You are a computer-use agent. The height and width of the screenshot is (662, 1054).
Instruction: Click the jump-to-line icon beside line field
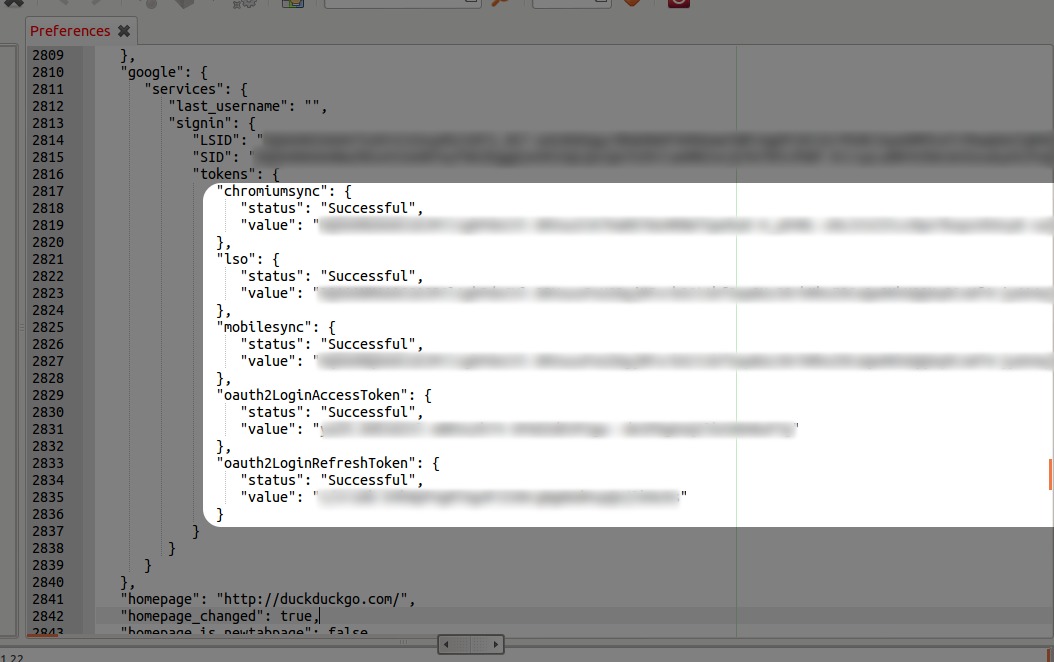click(x=631, y=3)
